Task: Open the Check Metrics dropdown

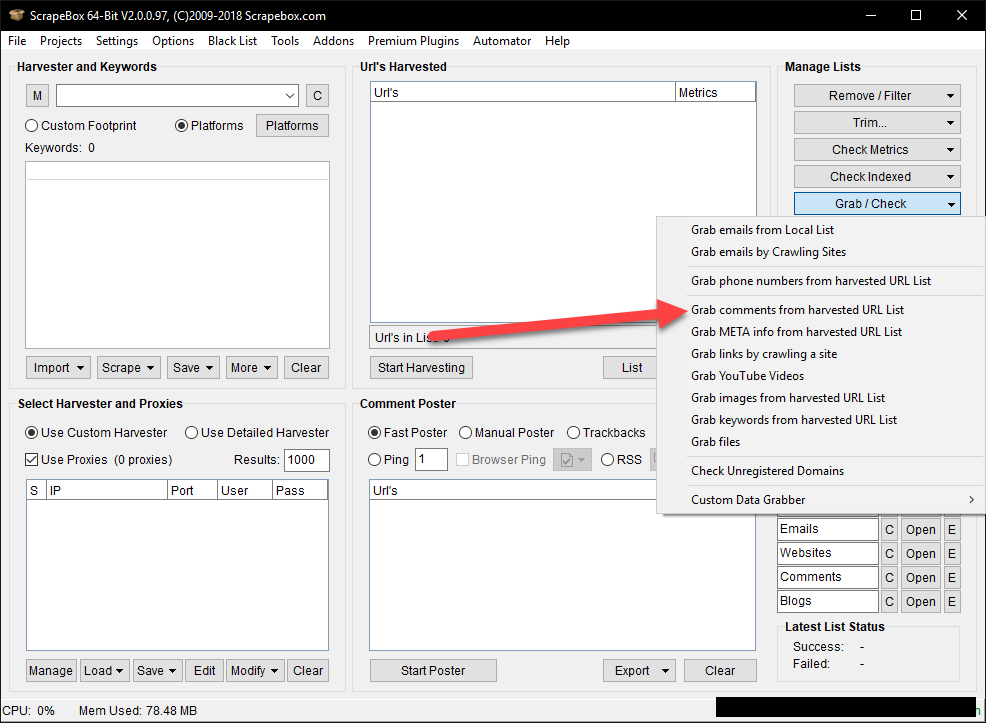Action: tap(877, 150)
